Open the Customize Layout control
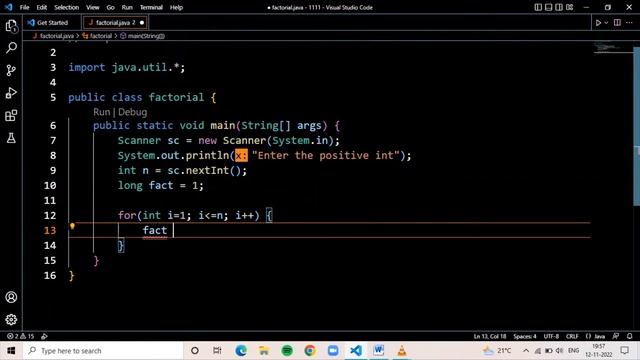 coord(569,7)
